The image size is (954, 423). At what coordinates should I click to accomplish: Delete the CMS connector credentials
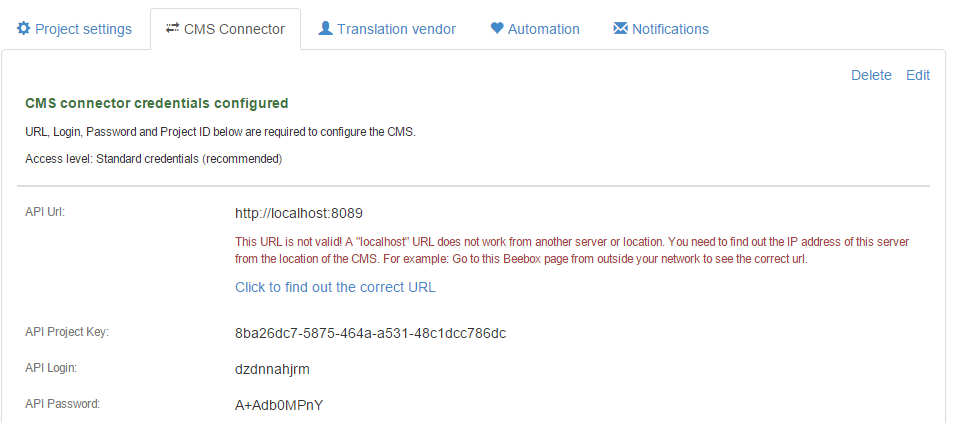871,75
